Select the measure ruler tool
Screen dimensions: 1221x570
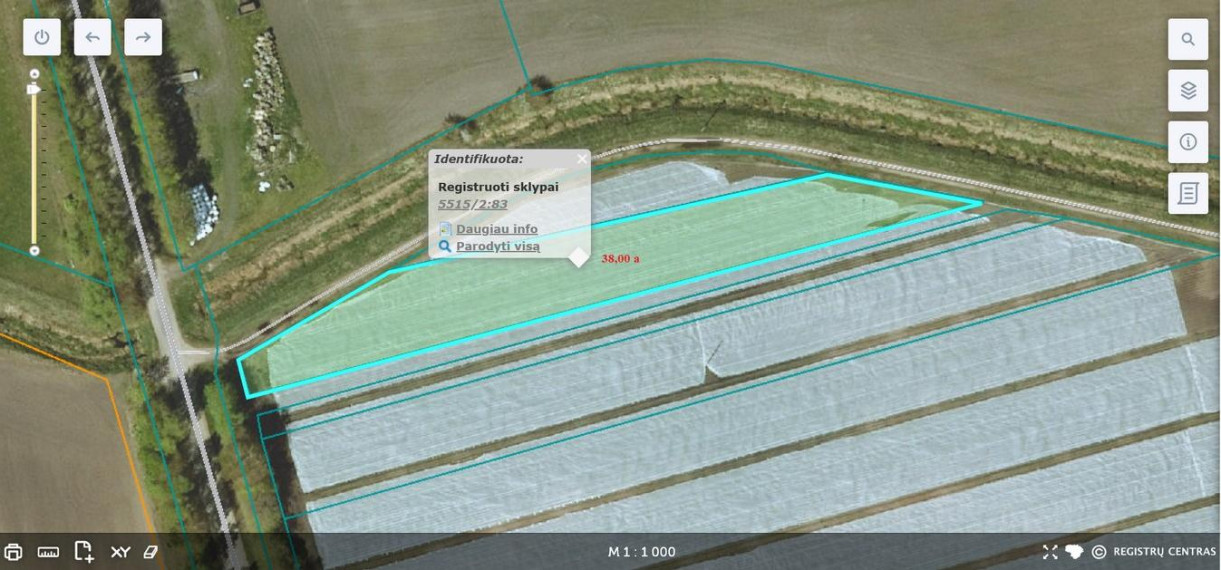(48, 551)
